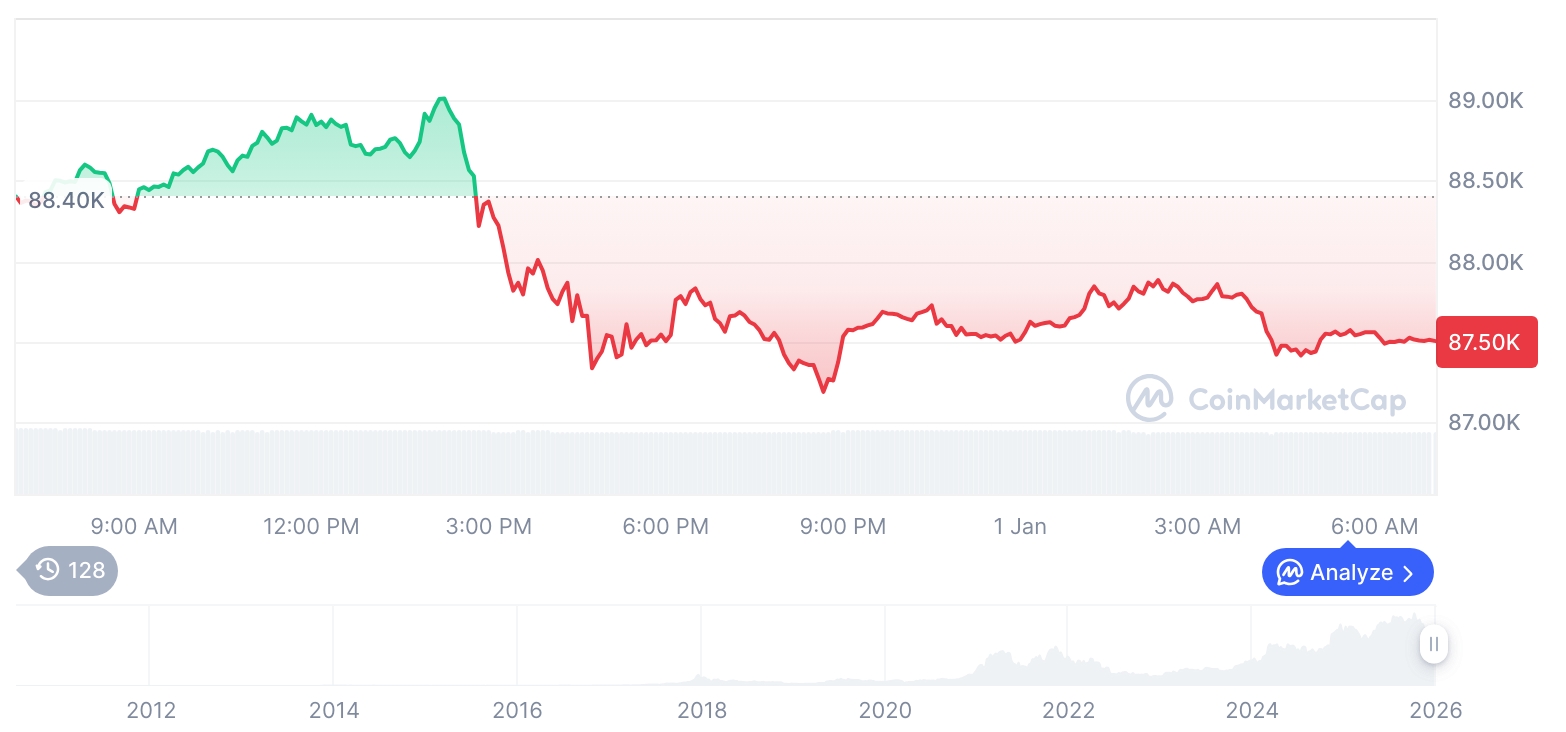Select 2012 on the year timeline
1566x732 pixels.
(x=151, y=710)
